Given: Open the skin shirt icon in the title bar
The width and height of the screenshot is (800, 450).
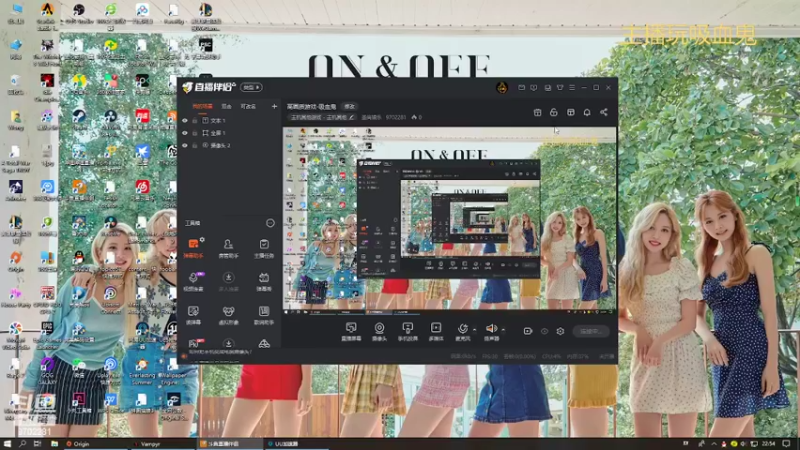Looking at the screenshot, I should pyautogui.click(x=560, y=88).
